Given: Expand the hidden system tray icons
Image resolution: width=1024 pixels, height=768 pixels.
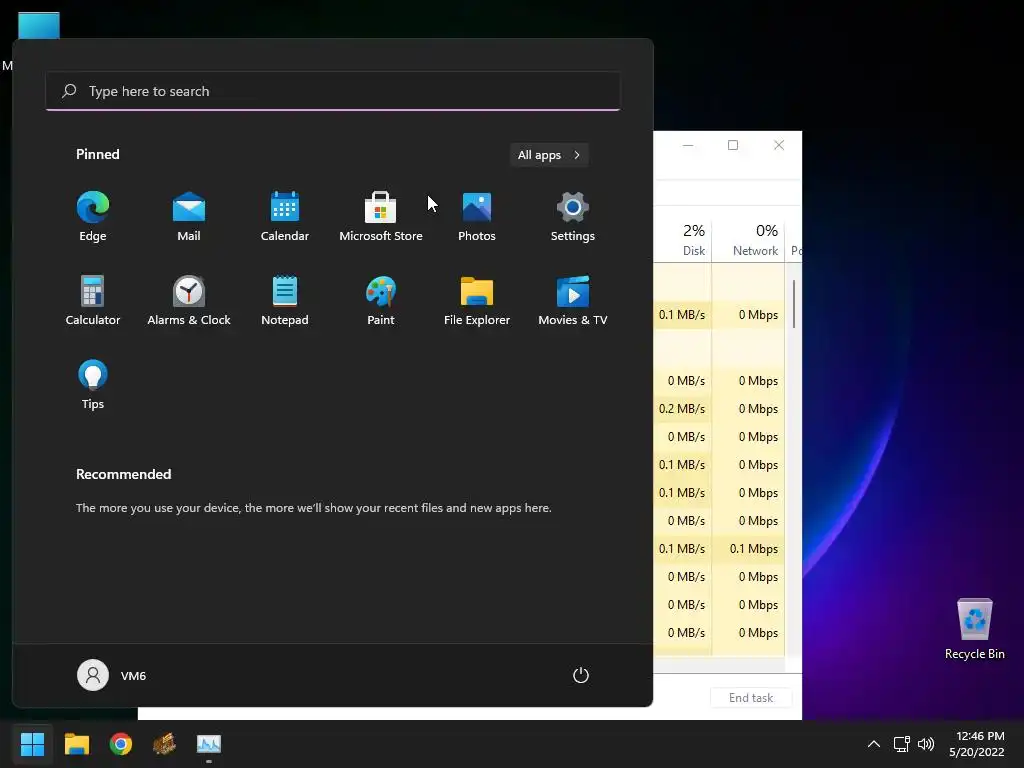Looking at the screenshot, I should click(874, 744).
